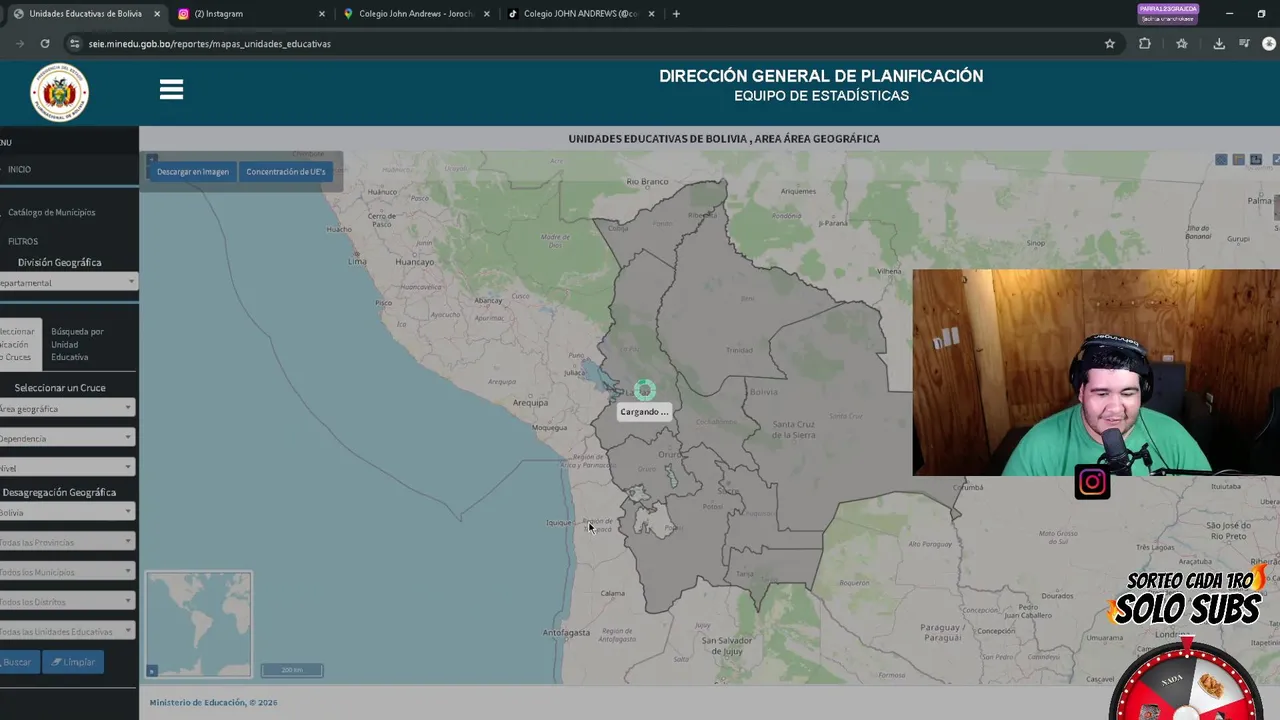This screenshot has width=1280, height=720.
Task: Click the Rio Branco label on the map
Action: [x=647, y=182]
